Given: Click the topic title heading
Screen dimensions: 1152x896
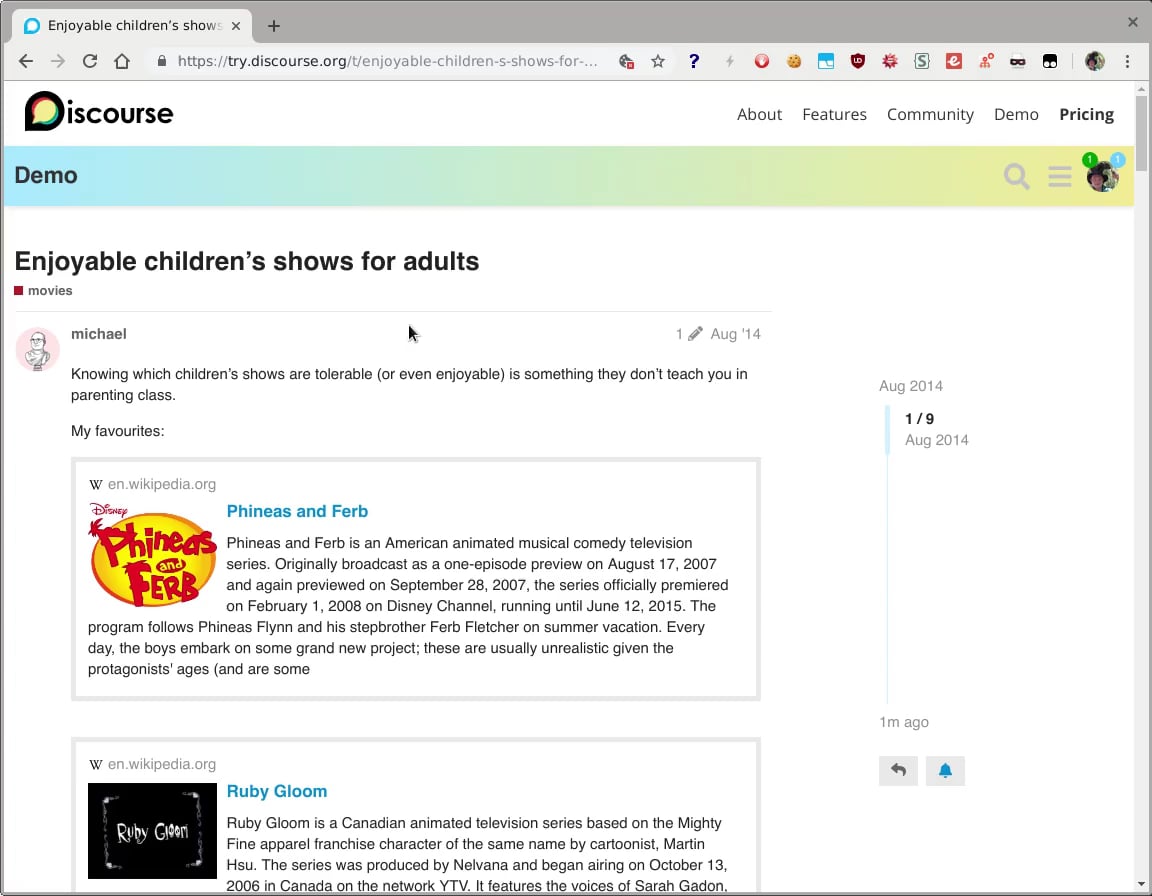Looking at the screenshot, I should pos(247,261).
